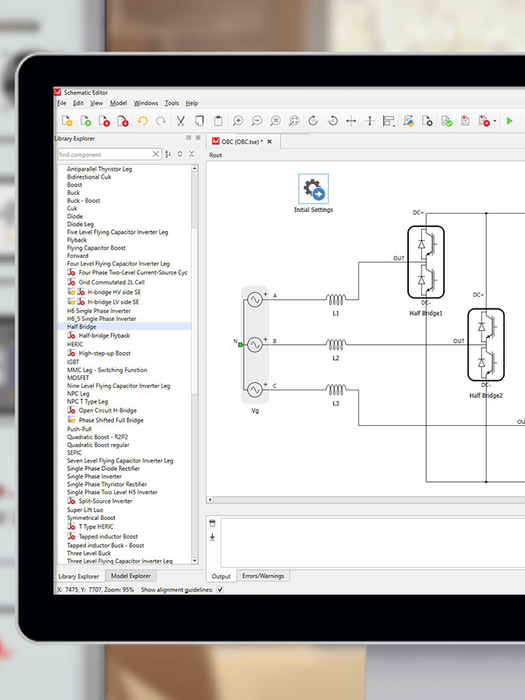Select Phase Shifted Full Bridge item
Image resolution: width=525 pixels, height=700 pixels.
click(111, 420)
